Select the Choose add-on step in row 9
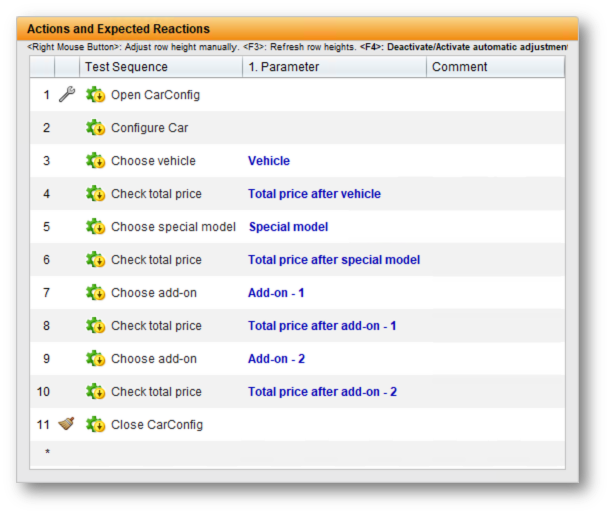The height and width of the screenshot is (514, 610). [154, 358]
